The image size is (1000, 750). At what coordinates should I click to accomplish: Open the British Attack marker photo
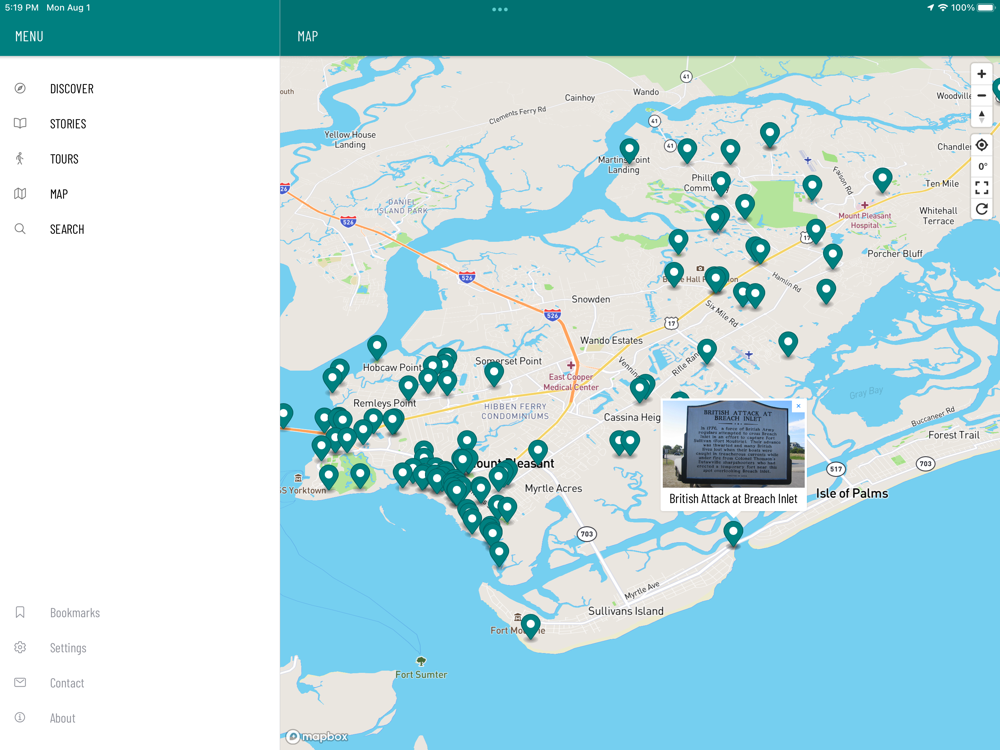[733, 444]
